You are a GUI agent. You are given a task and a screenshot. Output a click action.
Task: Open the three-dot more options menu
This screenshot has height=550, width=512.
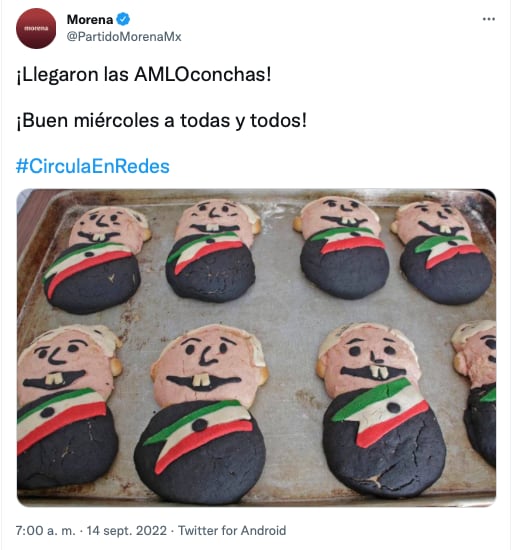[x=489, y=19]
